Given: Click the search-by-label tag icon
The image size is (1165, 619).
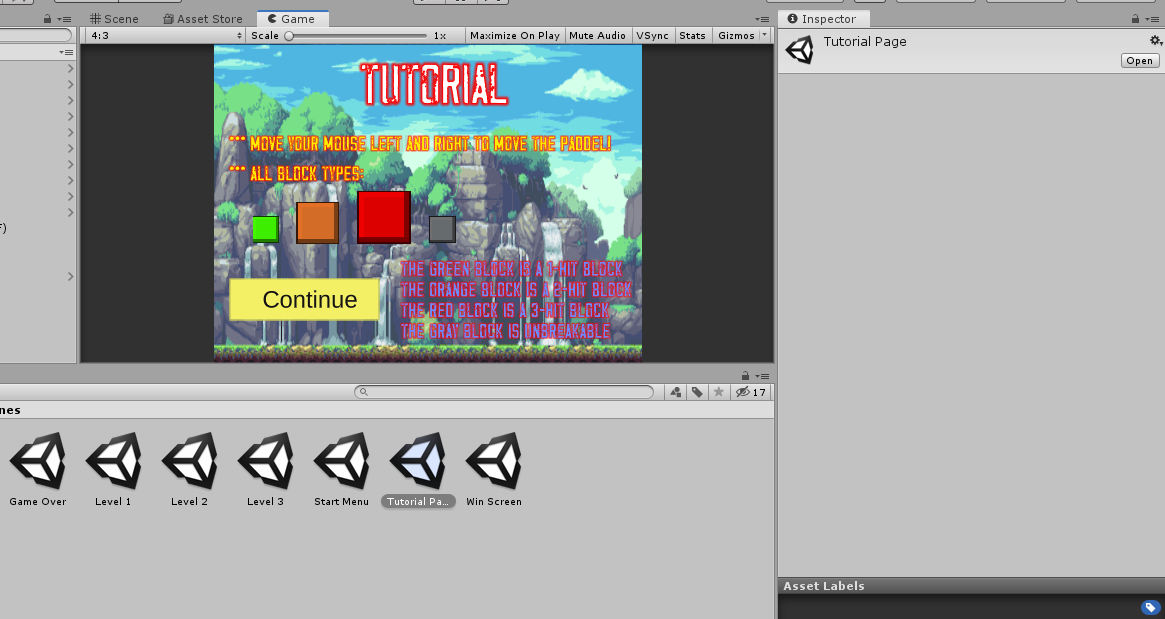Looking at the screenshot, I should tap(697, 392).
